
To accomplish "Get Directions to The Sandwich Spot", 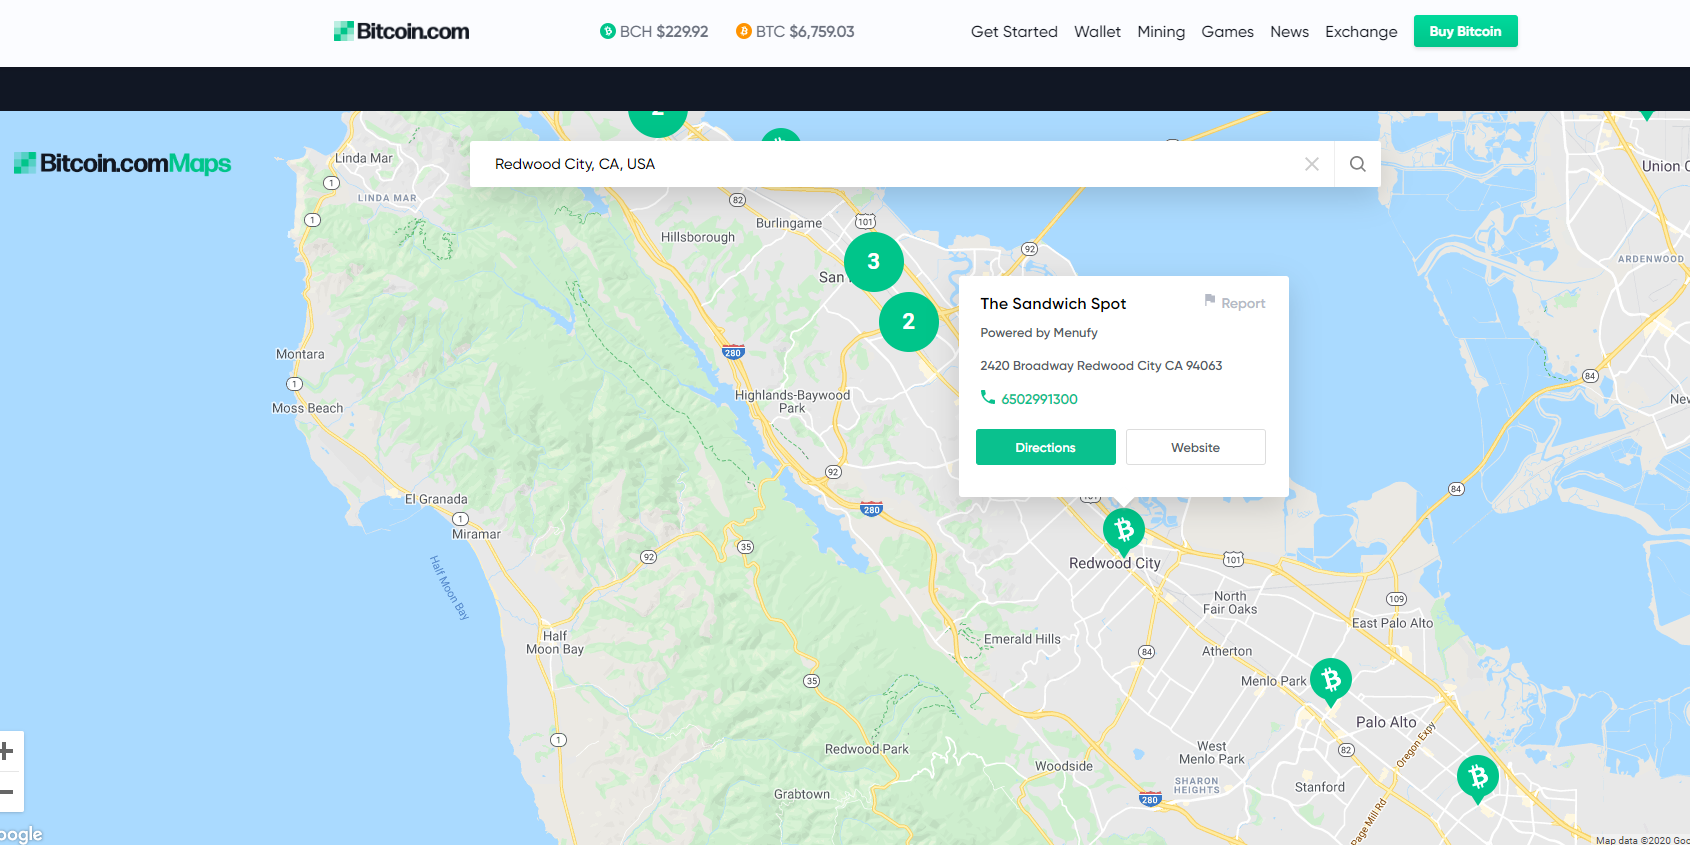I will [1046, 447].
